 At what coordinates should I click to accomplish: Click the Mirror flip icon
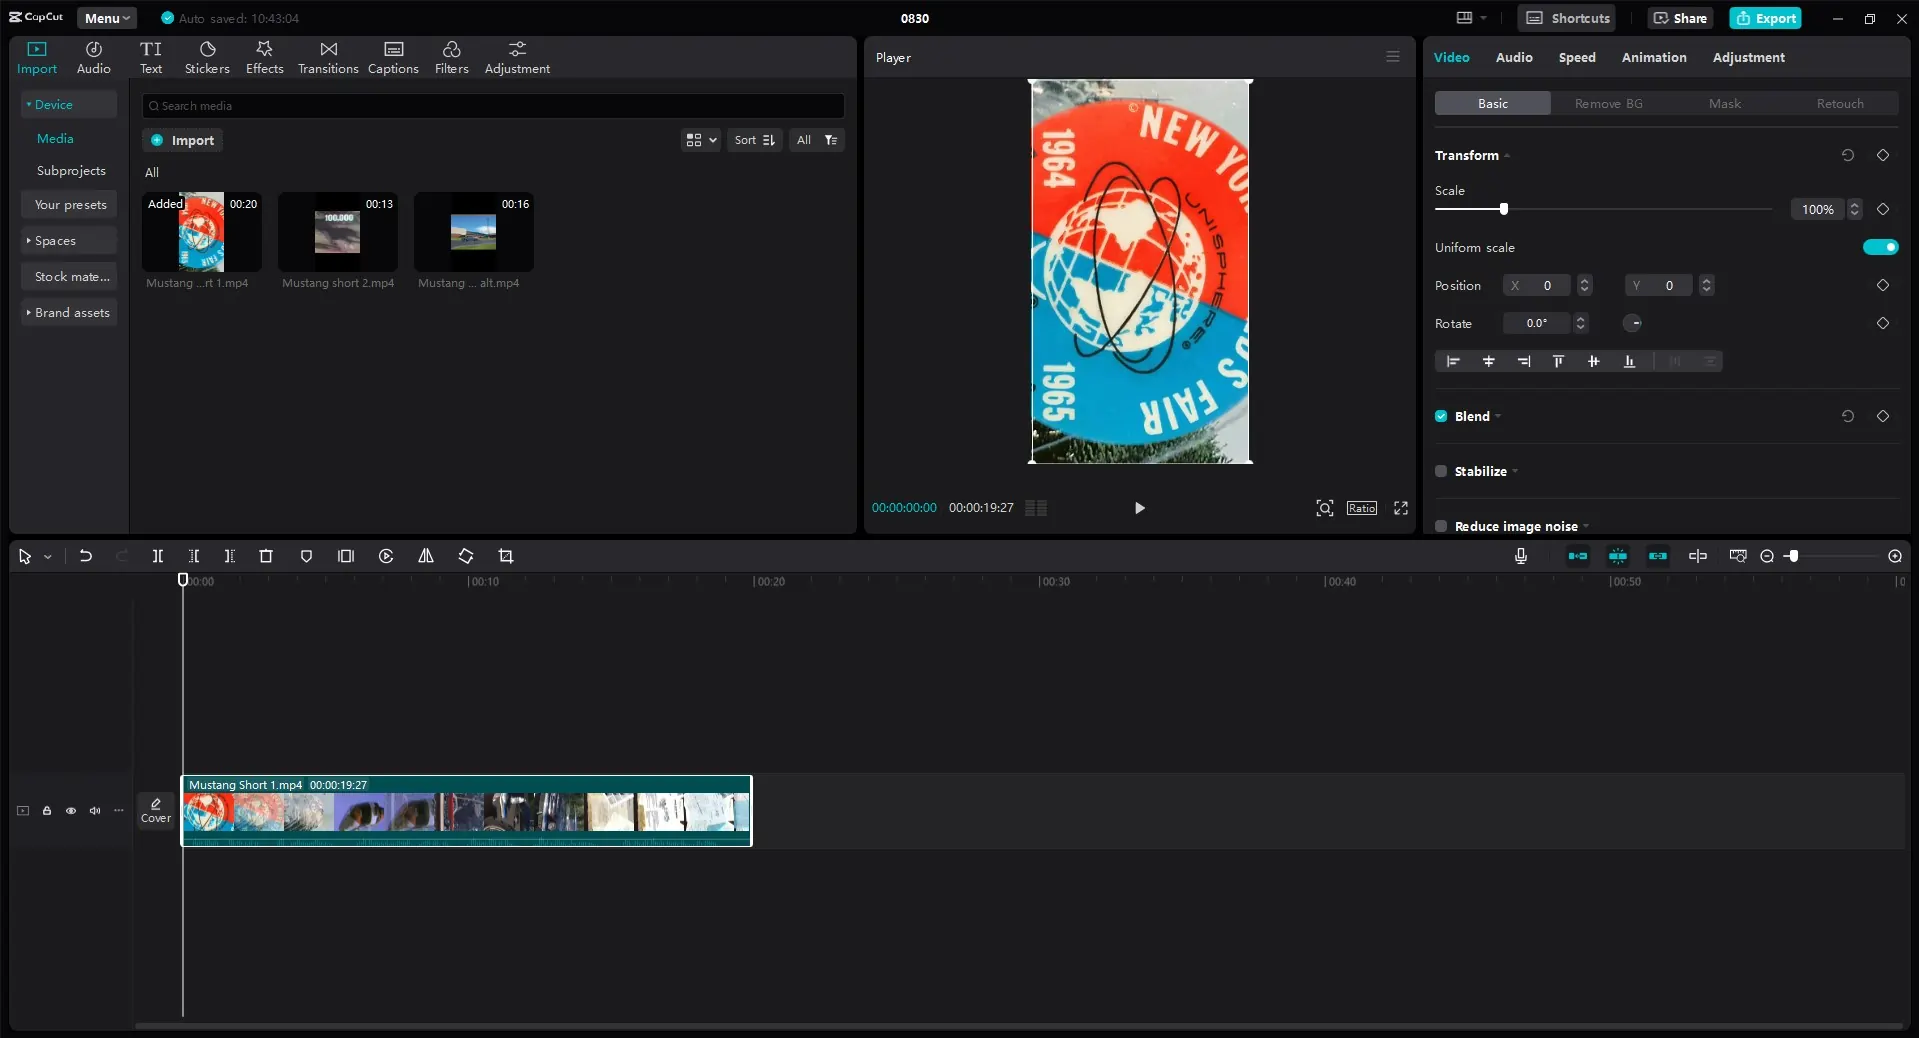[x=426, y=556]
